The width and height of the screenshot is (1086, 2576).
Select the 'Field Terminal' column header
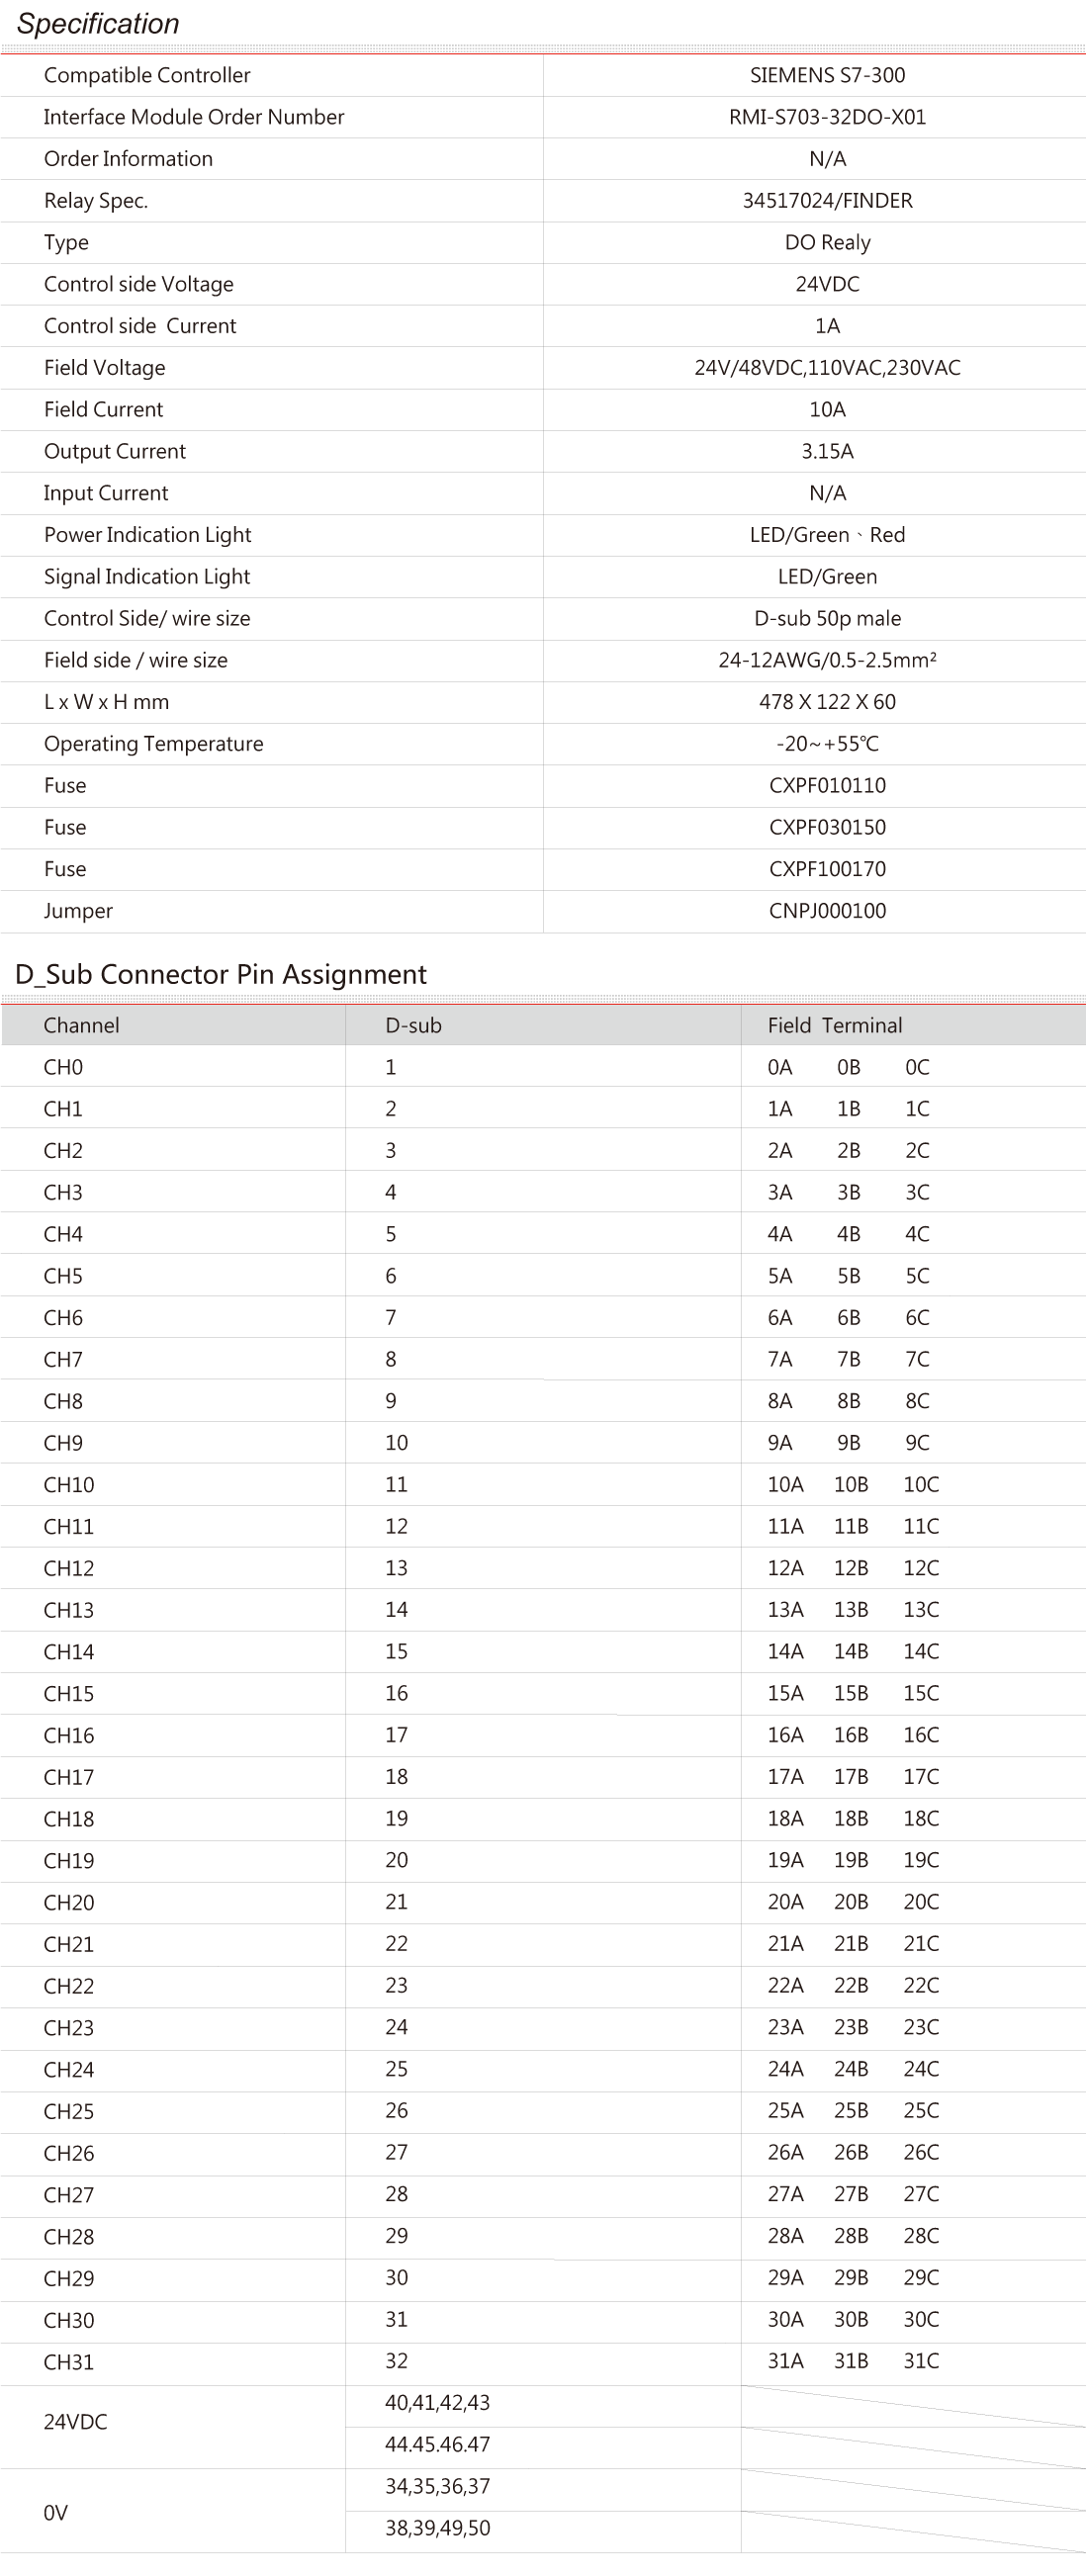coord(835,1025)
